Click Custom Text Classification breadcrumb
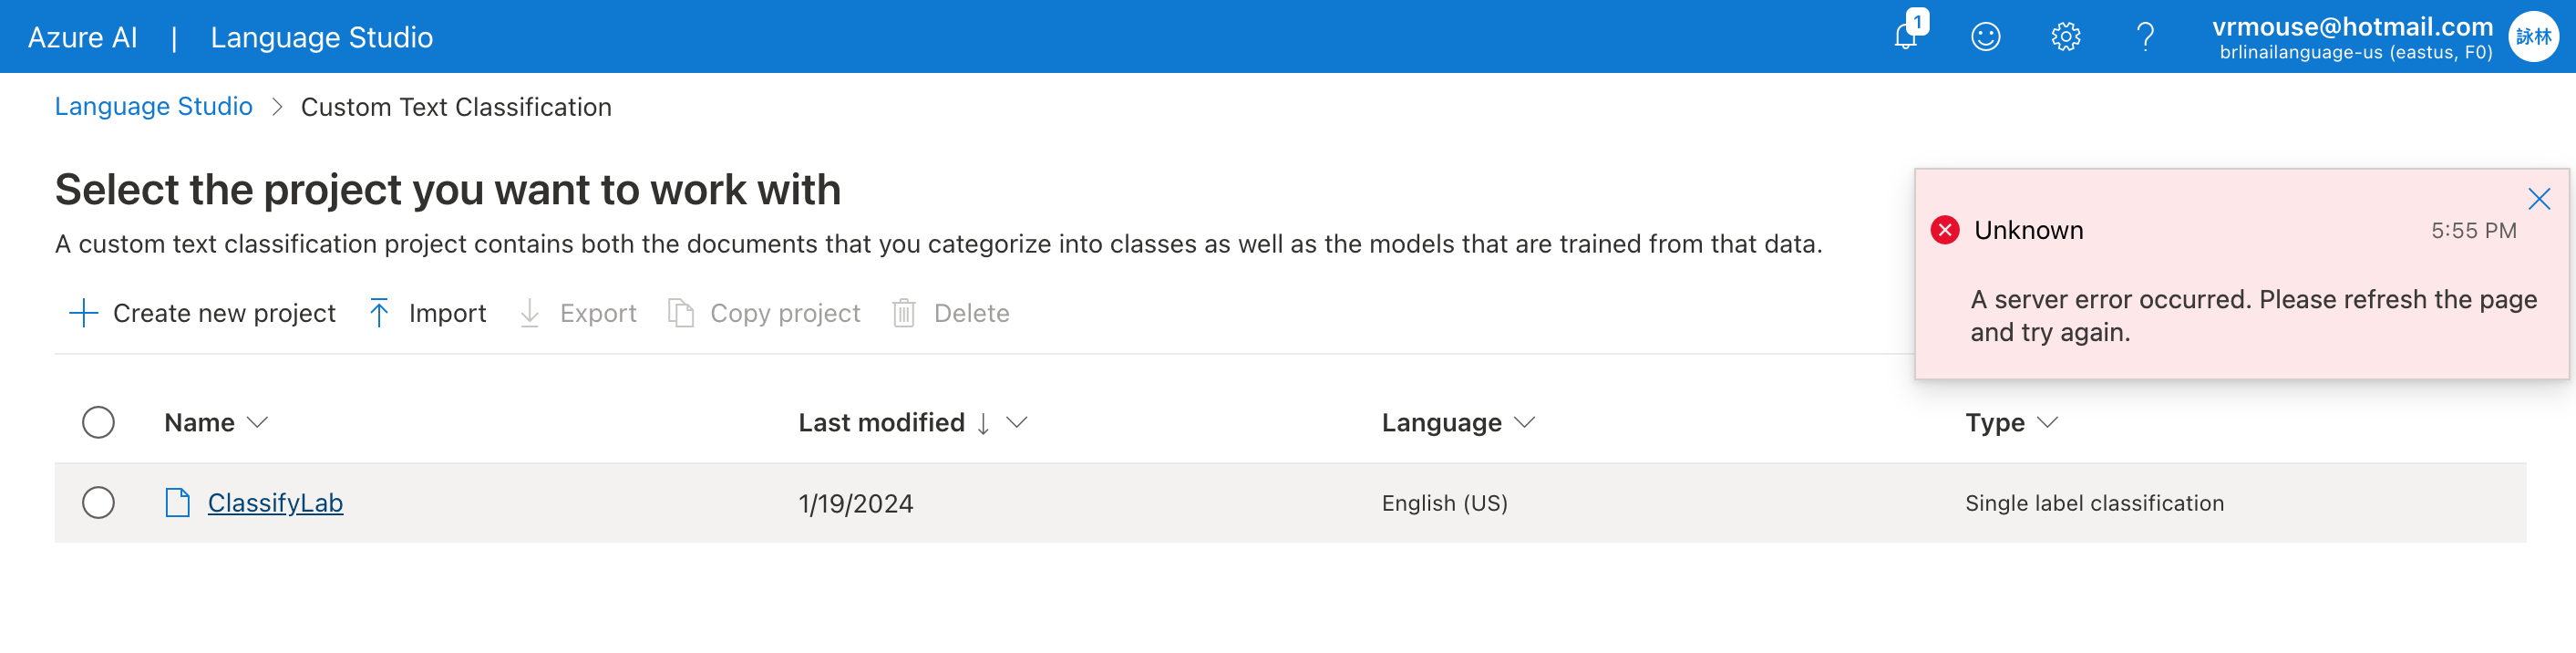 (x=457, y=107)
